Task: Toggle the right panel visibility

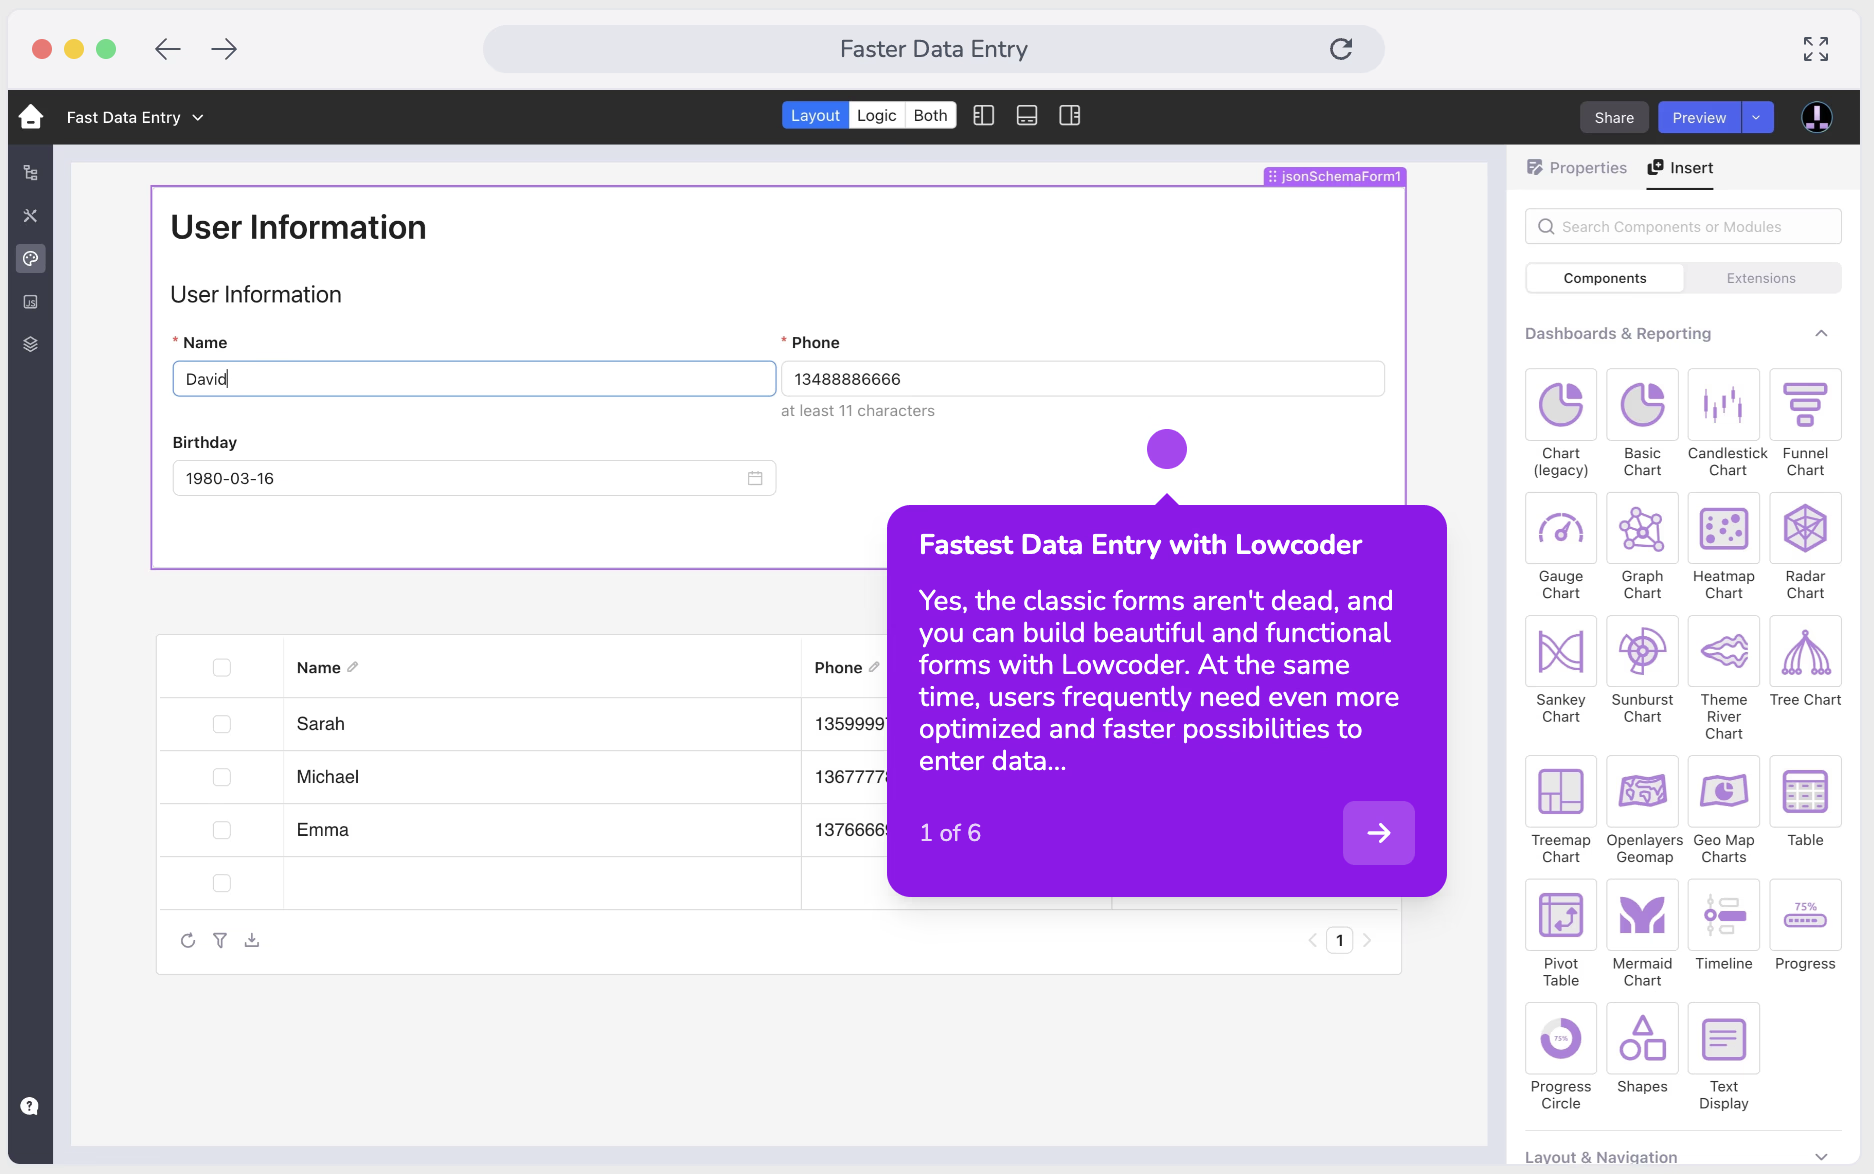Action: tap(1069, 116)
